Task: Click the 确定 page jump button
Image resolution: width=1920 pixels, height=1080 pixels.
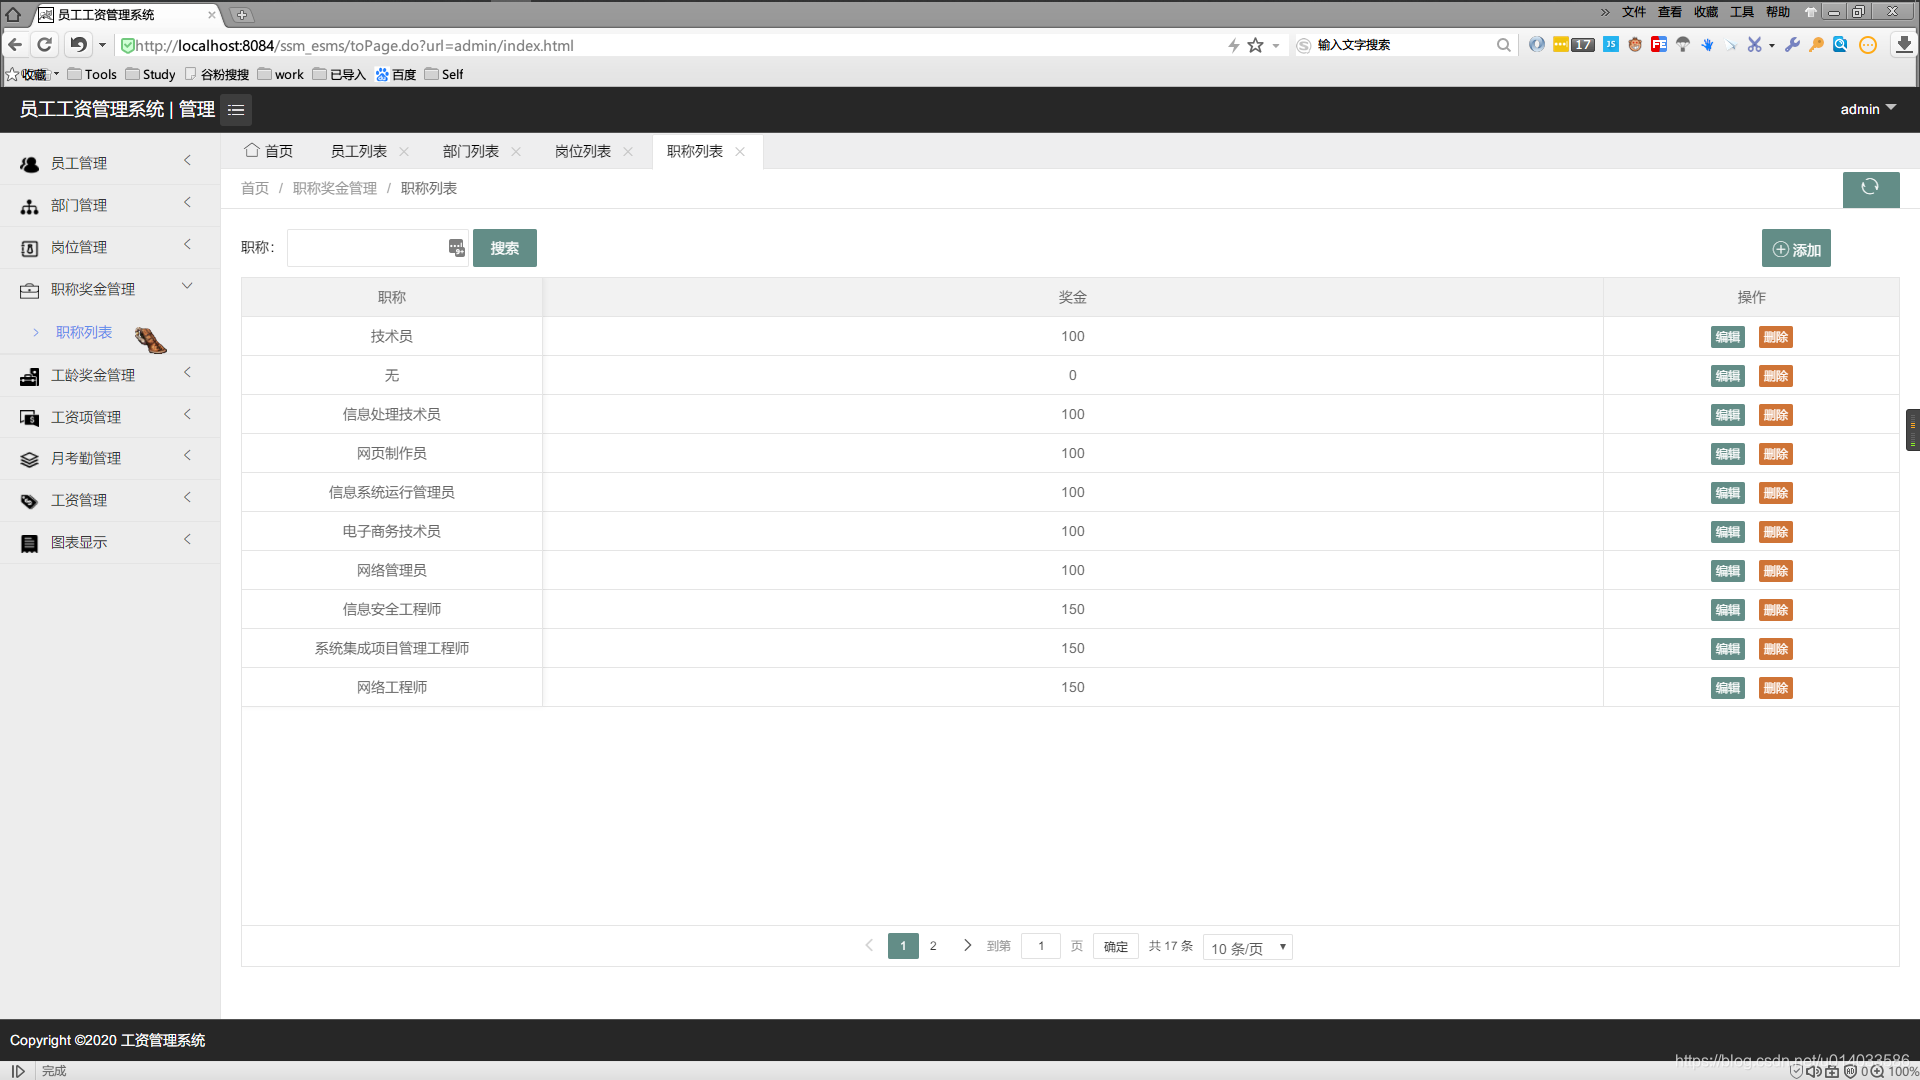Action: [x=1116, y=947]
